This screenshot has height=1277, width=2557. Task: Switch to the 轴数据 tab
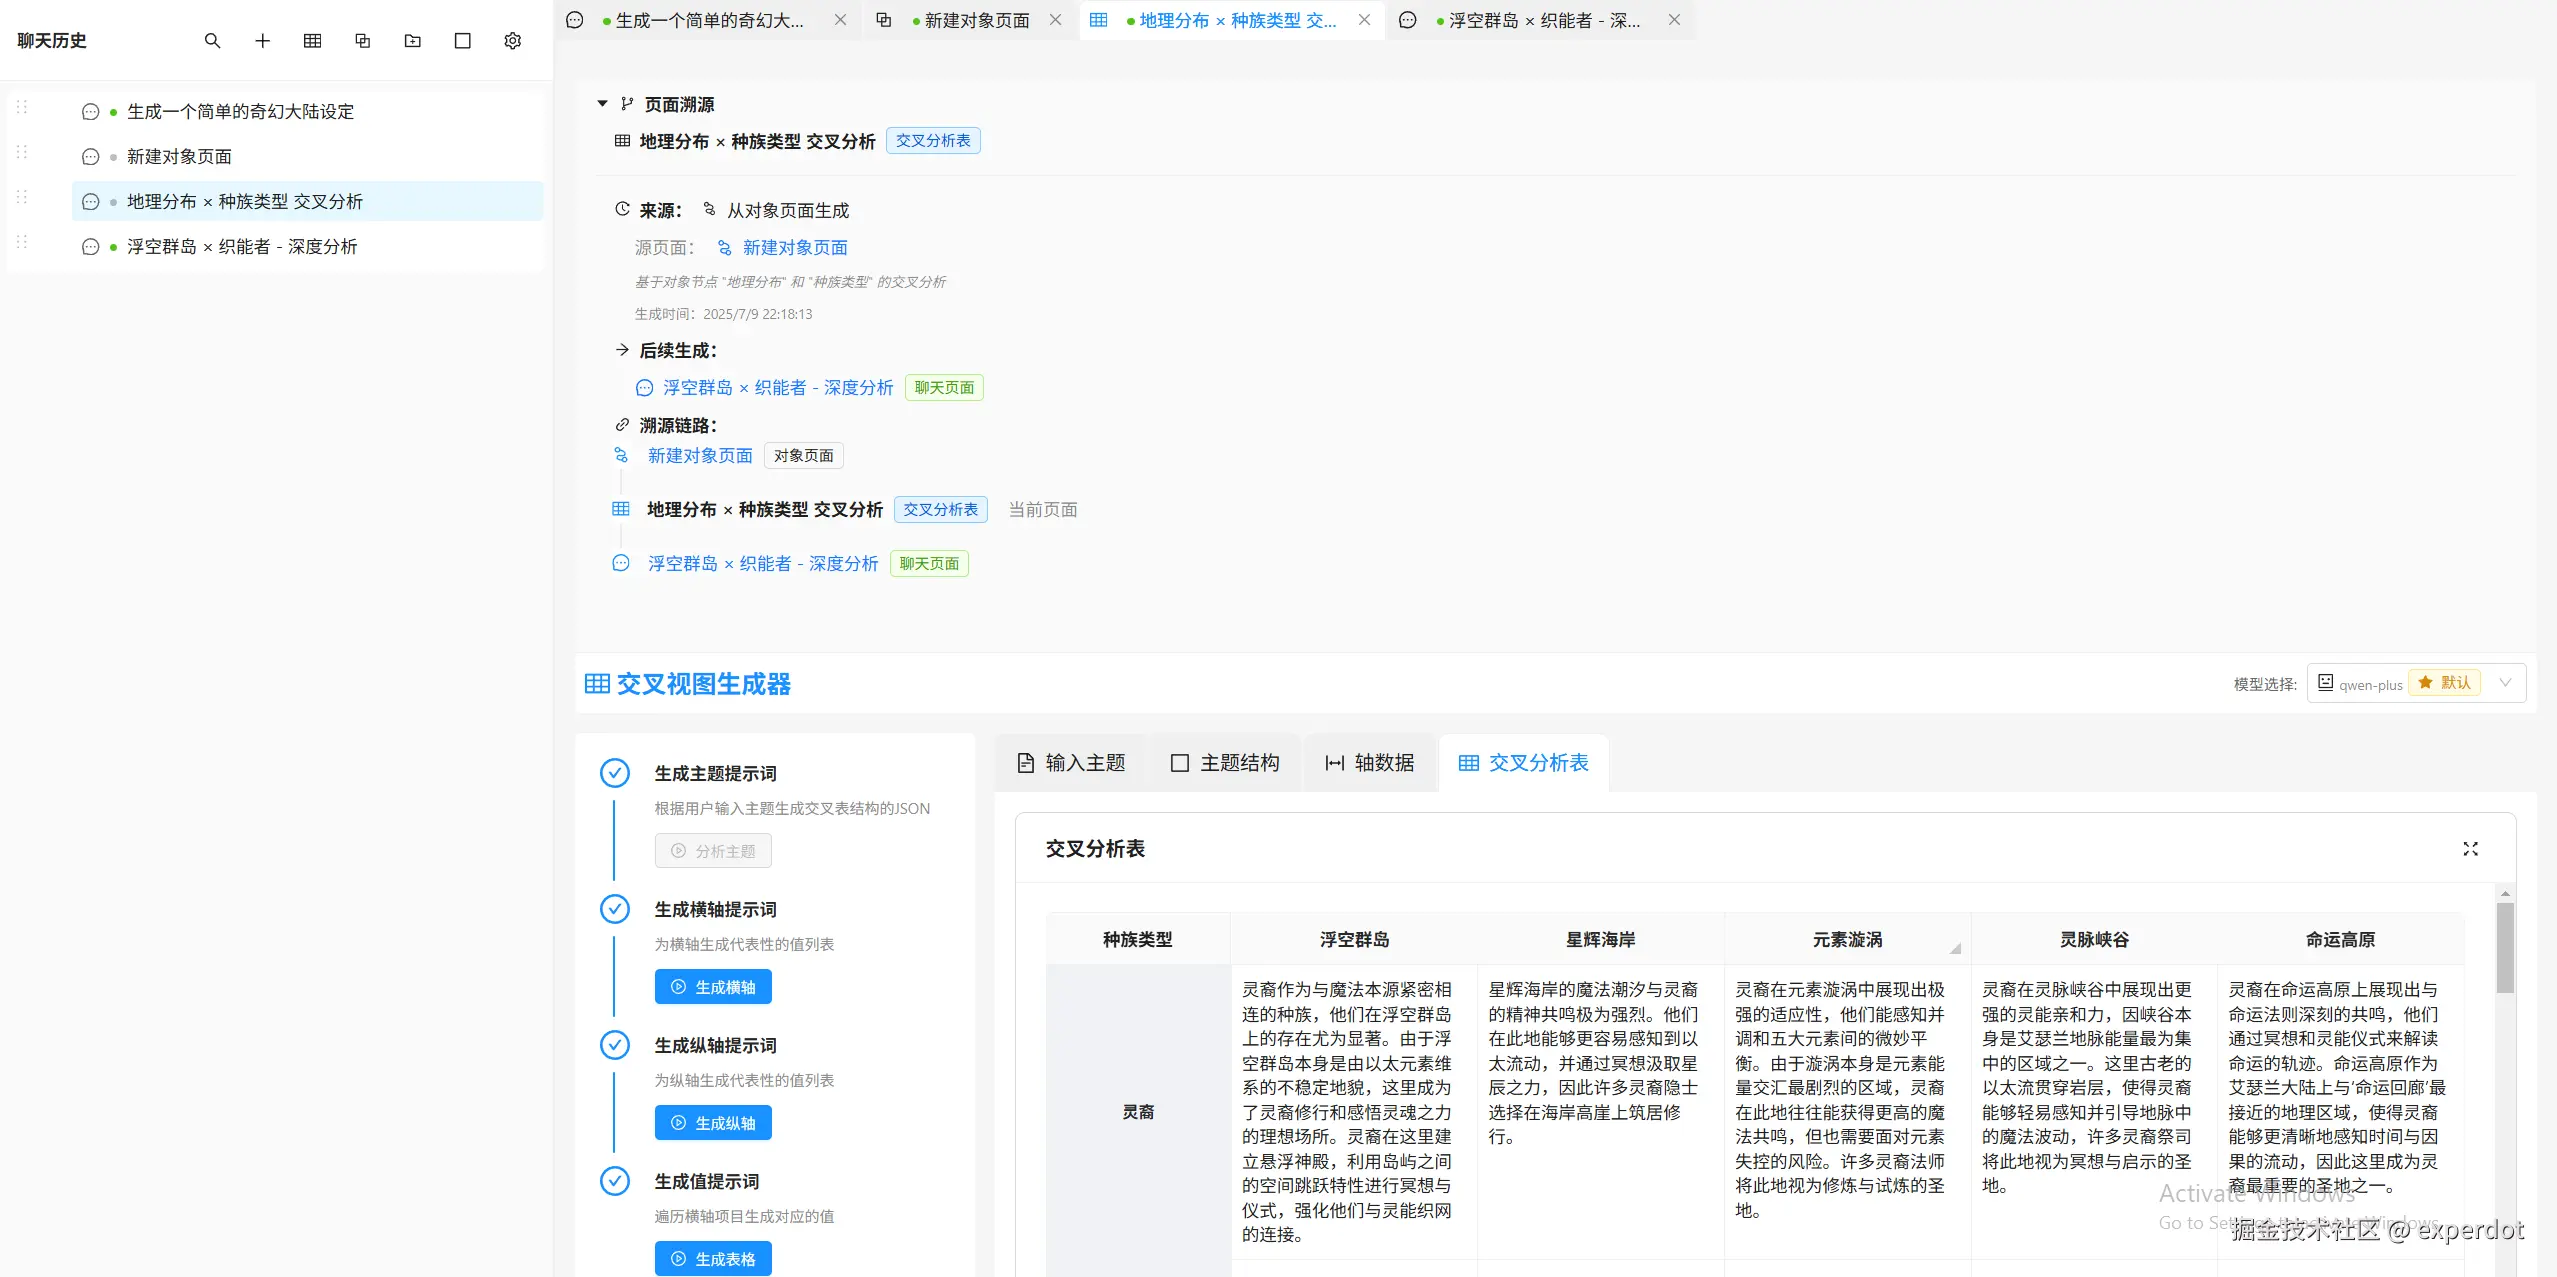tap(1369, 763)
